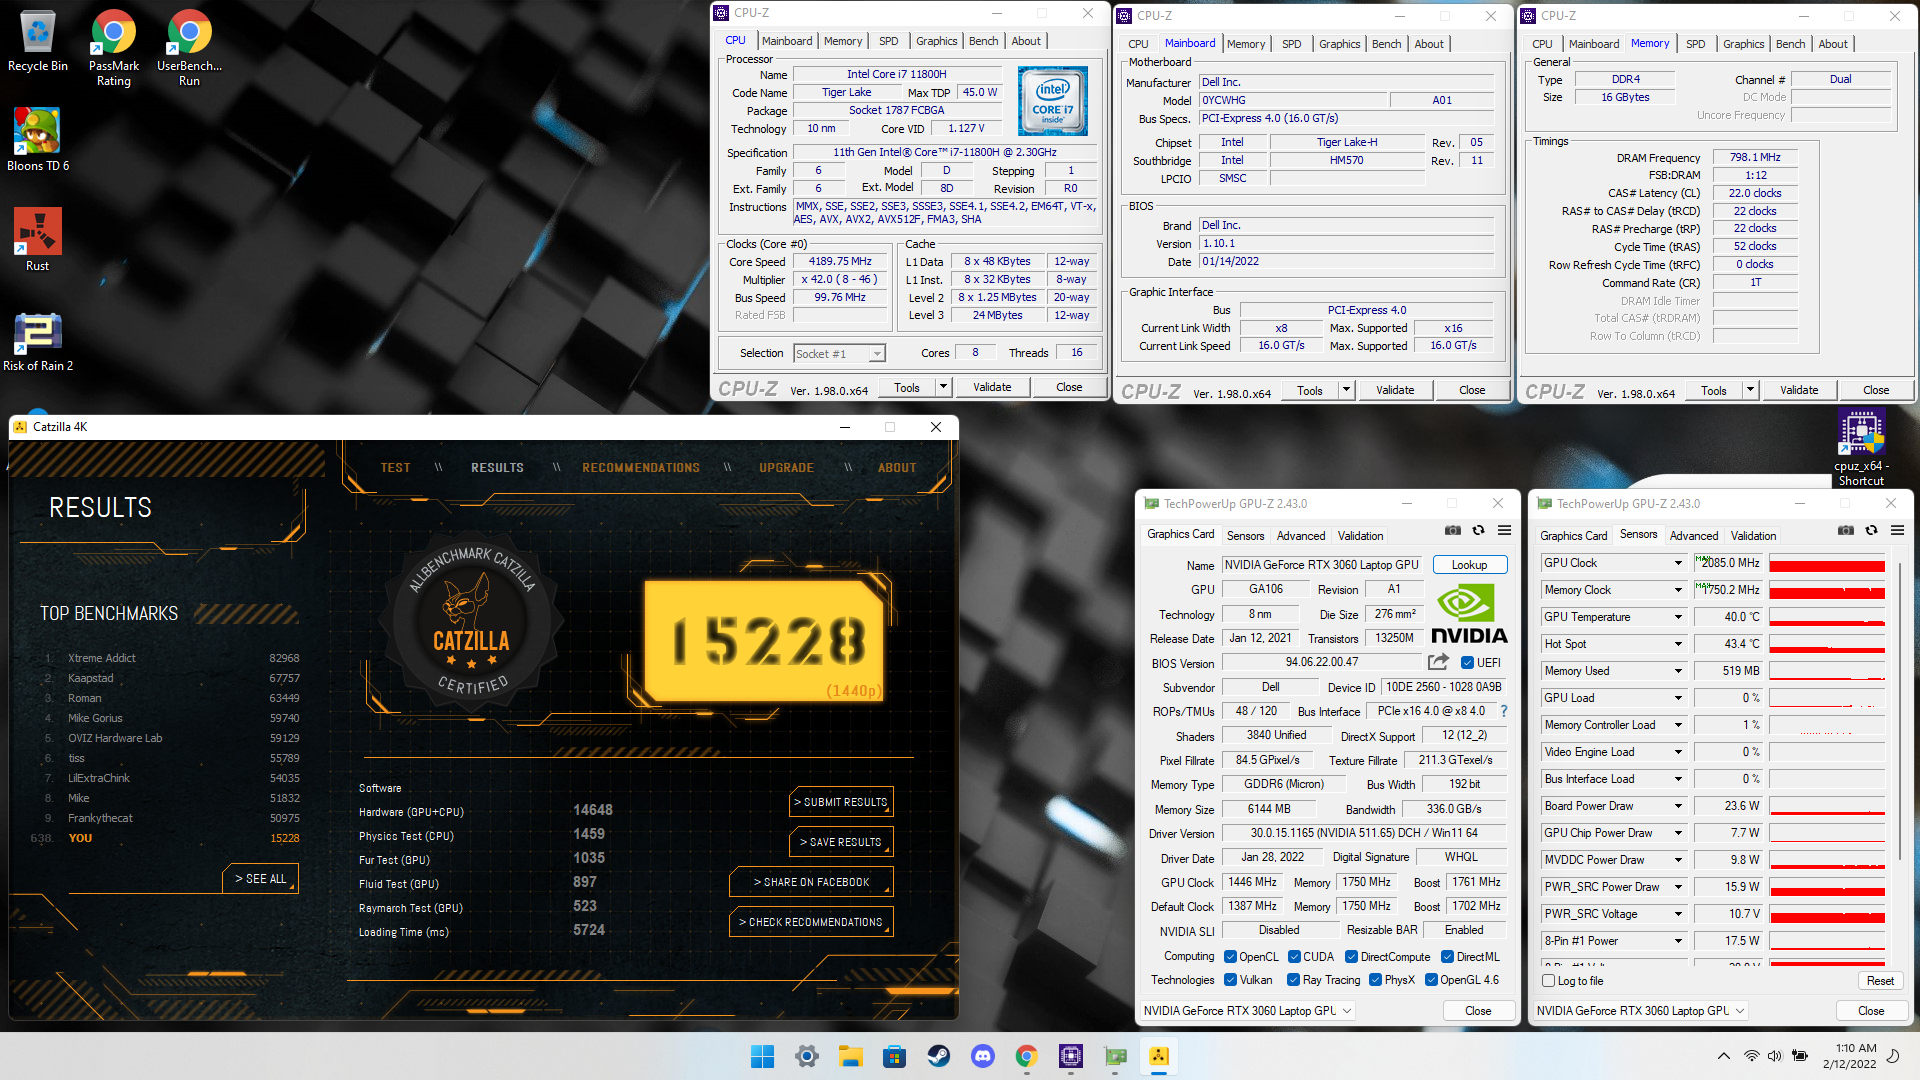The image size is (1920, 1080).
Task: Toggle the UEFI checkbox
Action: [x=1467, y=662]
